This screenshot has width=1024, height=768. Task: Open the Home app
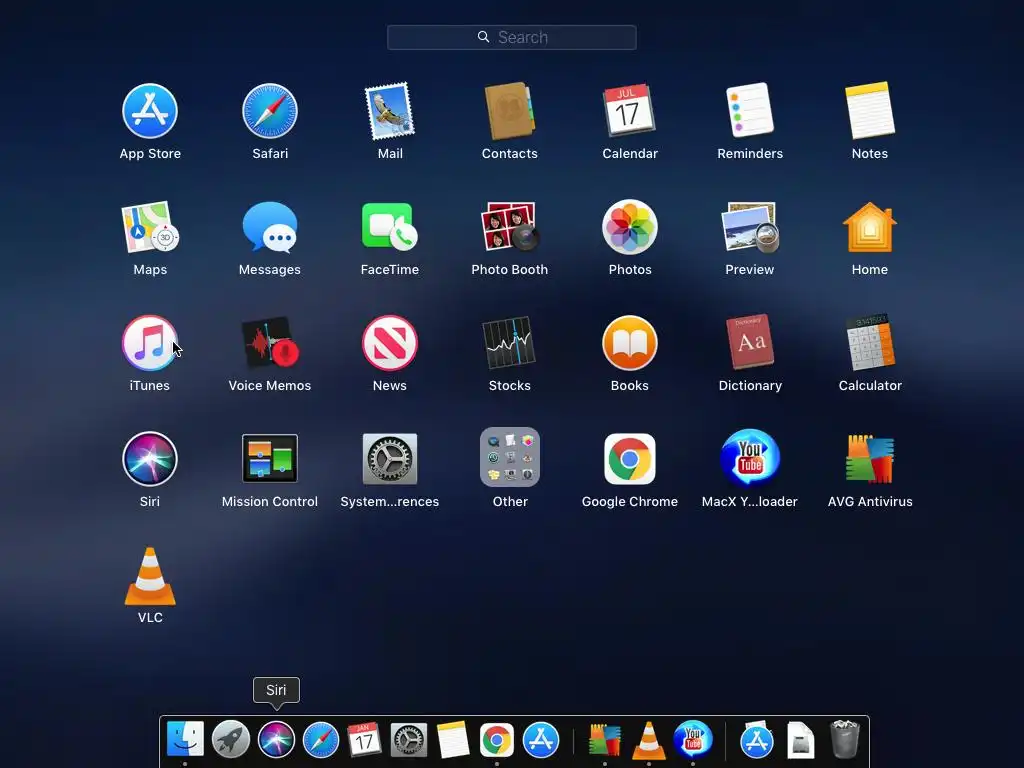[x=869, y=227]
